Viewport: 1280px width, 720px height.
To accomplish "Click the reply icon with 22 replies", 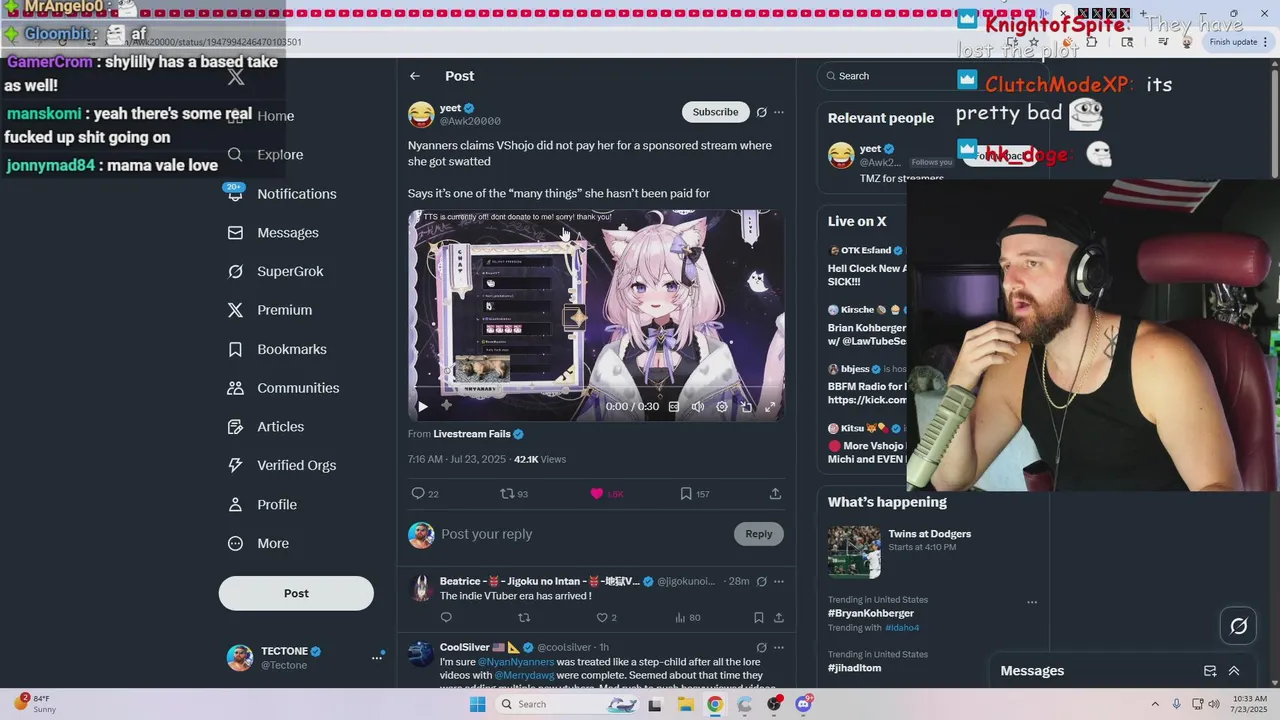I will (418, 494).
